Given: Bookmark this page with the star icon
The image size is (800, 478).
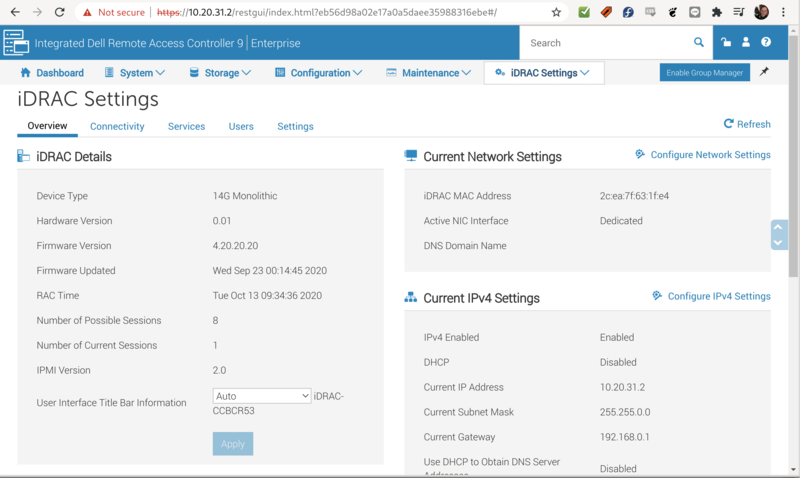Looking at the screenshot, I should 556,12.
